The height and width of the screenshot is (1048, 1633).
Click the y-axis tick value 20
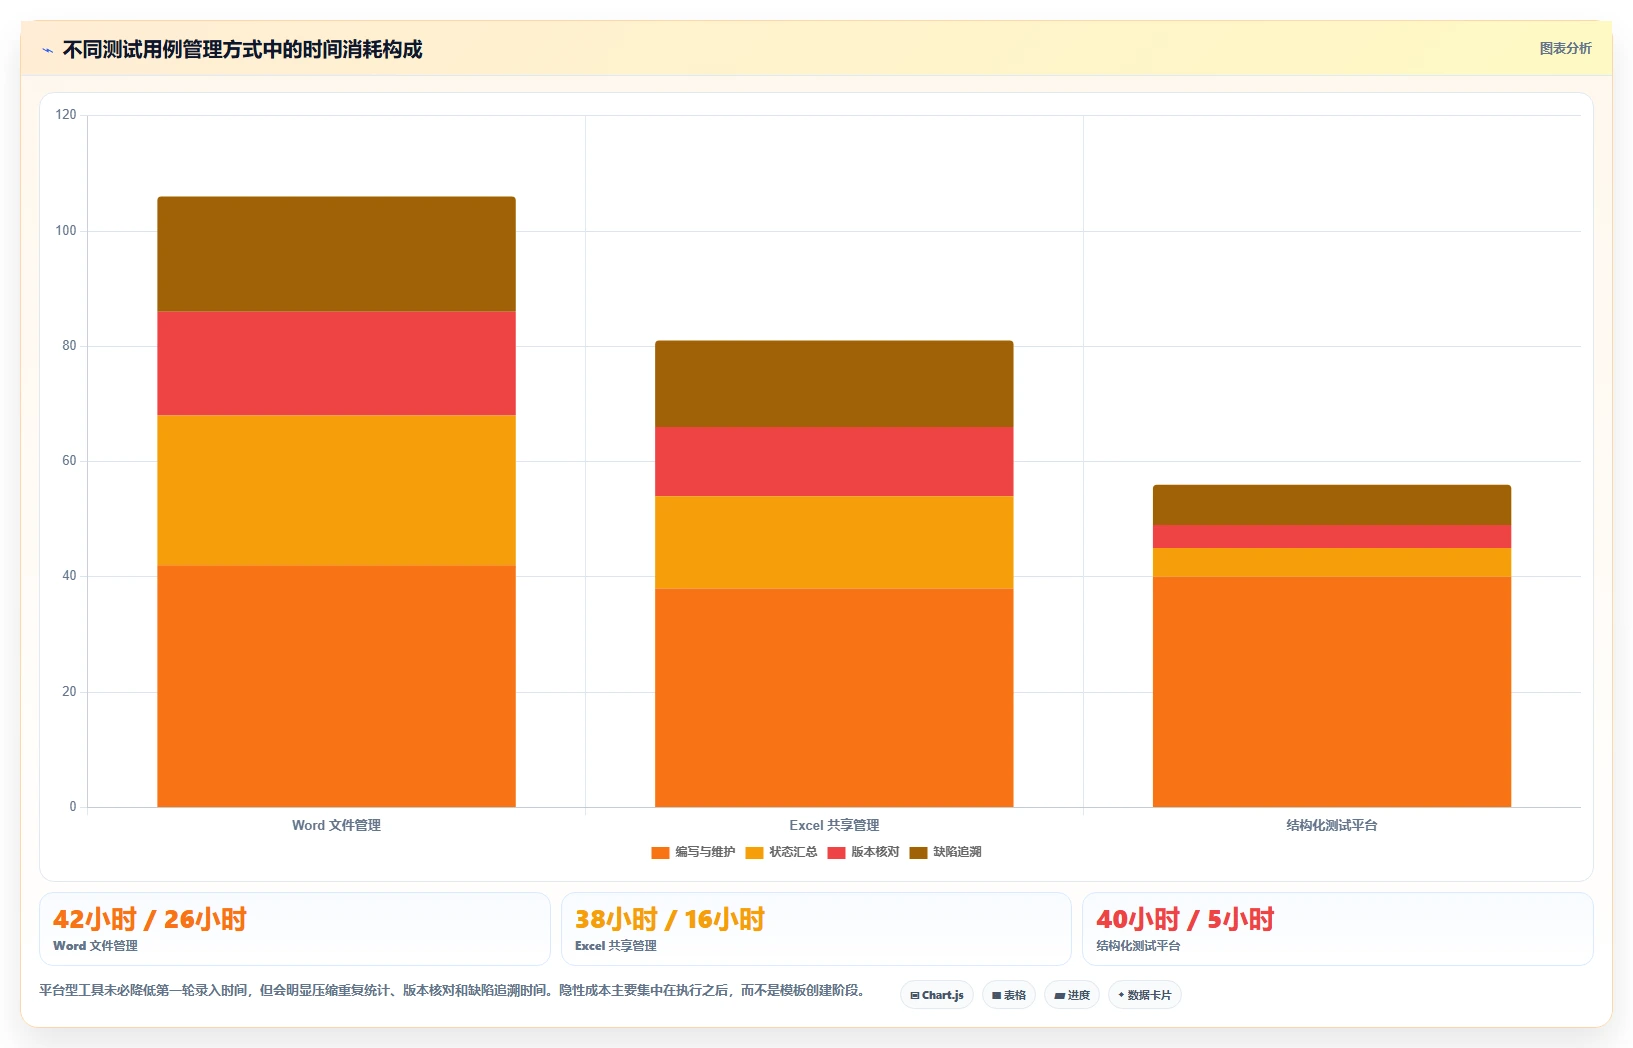click(69, 692)
